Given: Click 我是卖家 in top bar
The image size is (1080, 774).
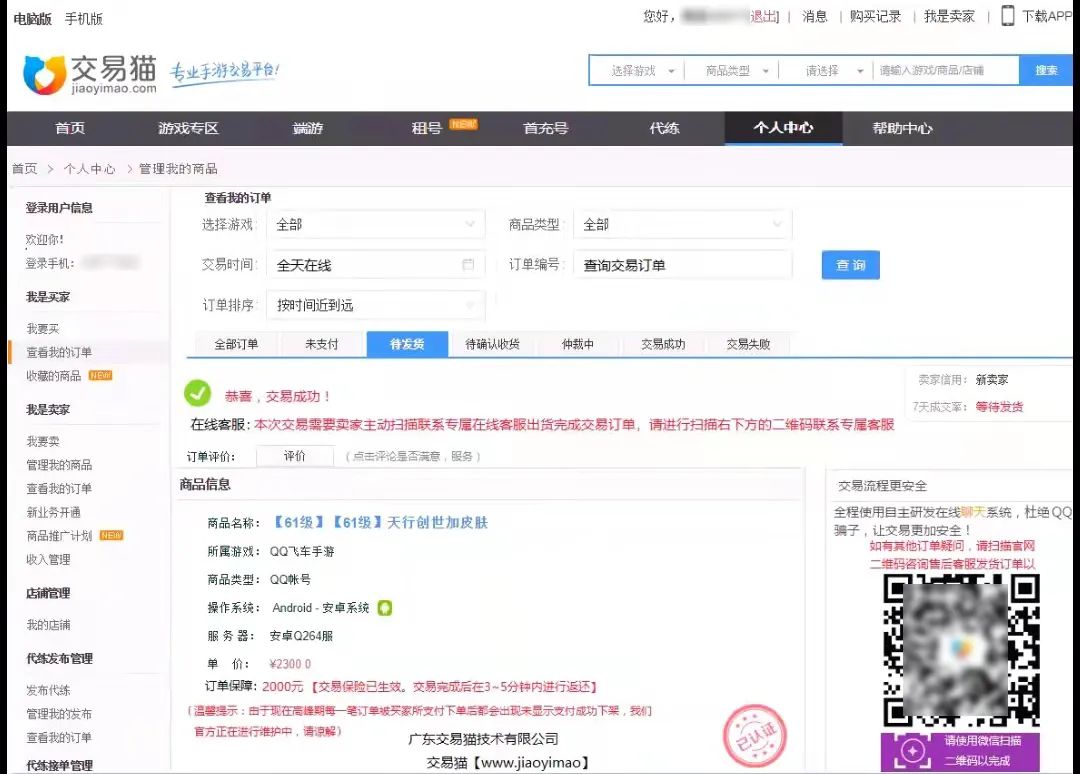Looking at the screenshot, I should (x=949, y=17).
